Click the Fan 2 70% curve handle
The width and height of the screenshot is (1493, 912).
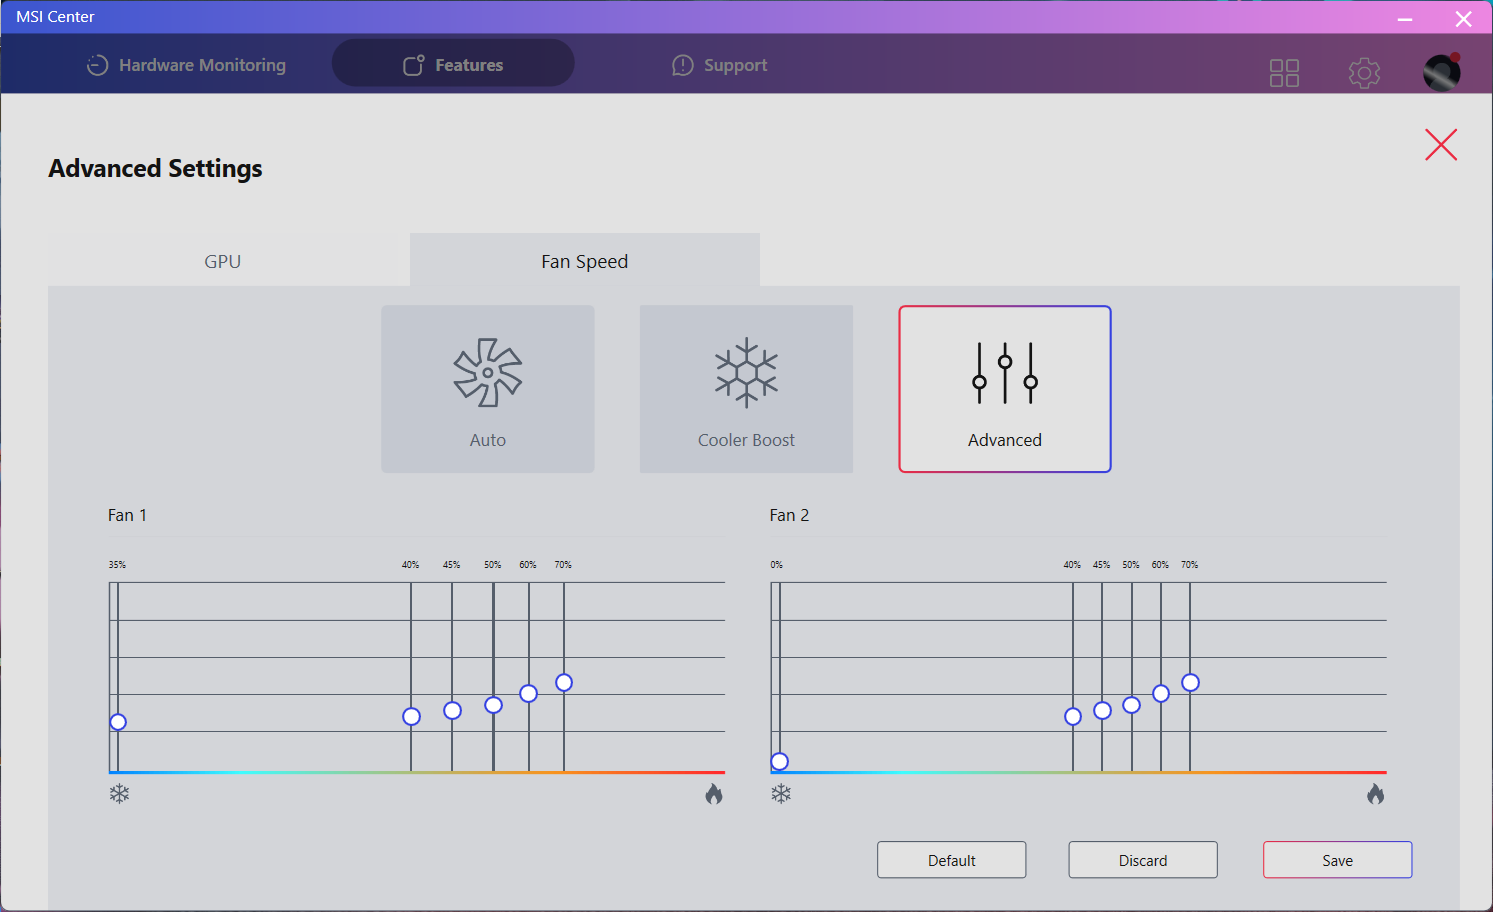[x=1190, y=682]
